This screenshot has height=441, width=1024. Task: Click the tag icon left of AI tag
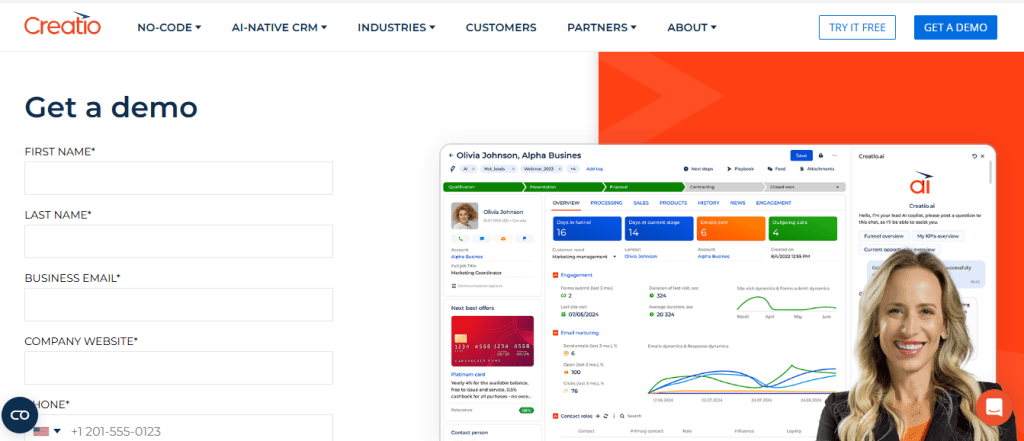point(452,169)
